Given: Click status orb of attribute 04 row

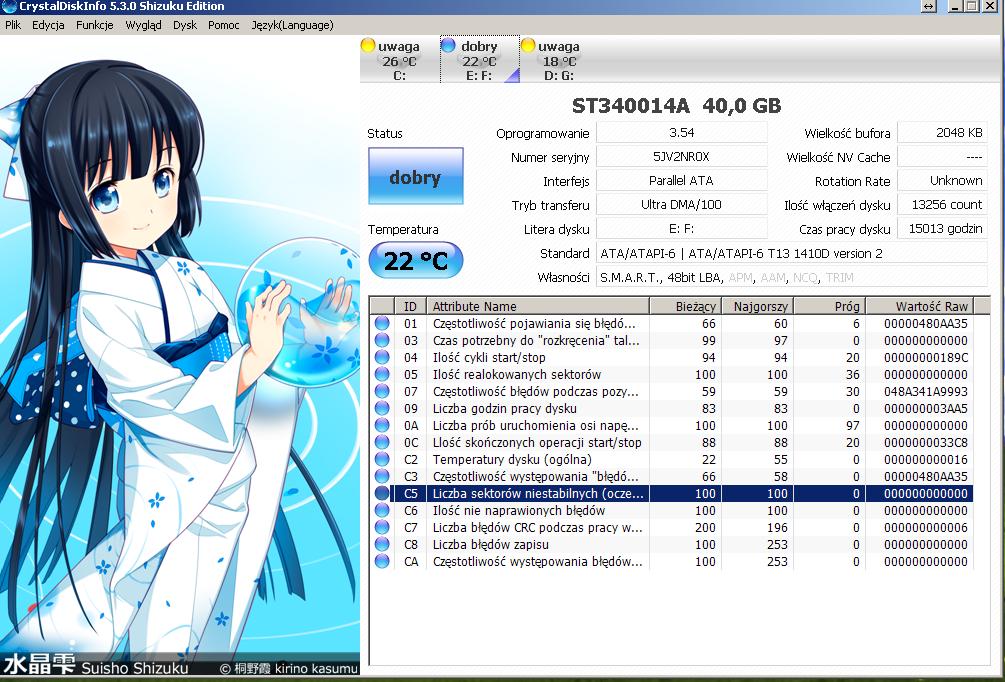Looking at the screenshot, I should coord(382,357).
